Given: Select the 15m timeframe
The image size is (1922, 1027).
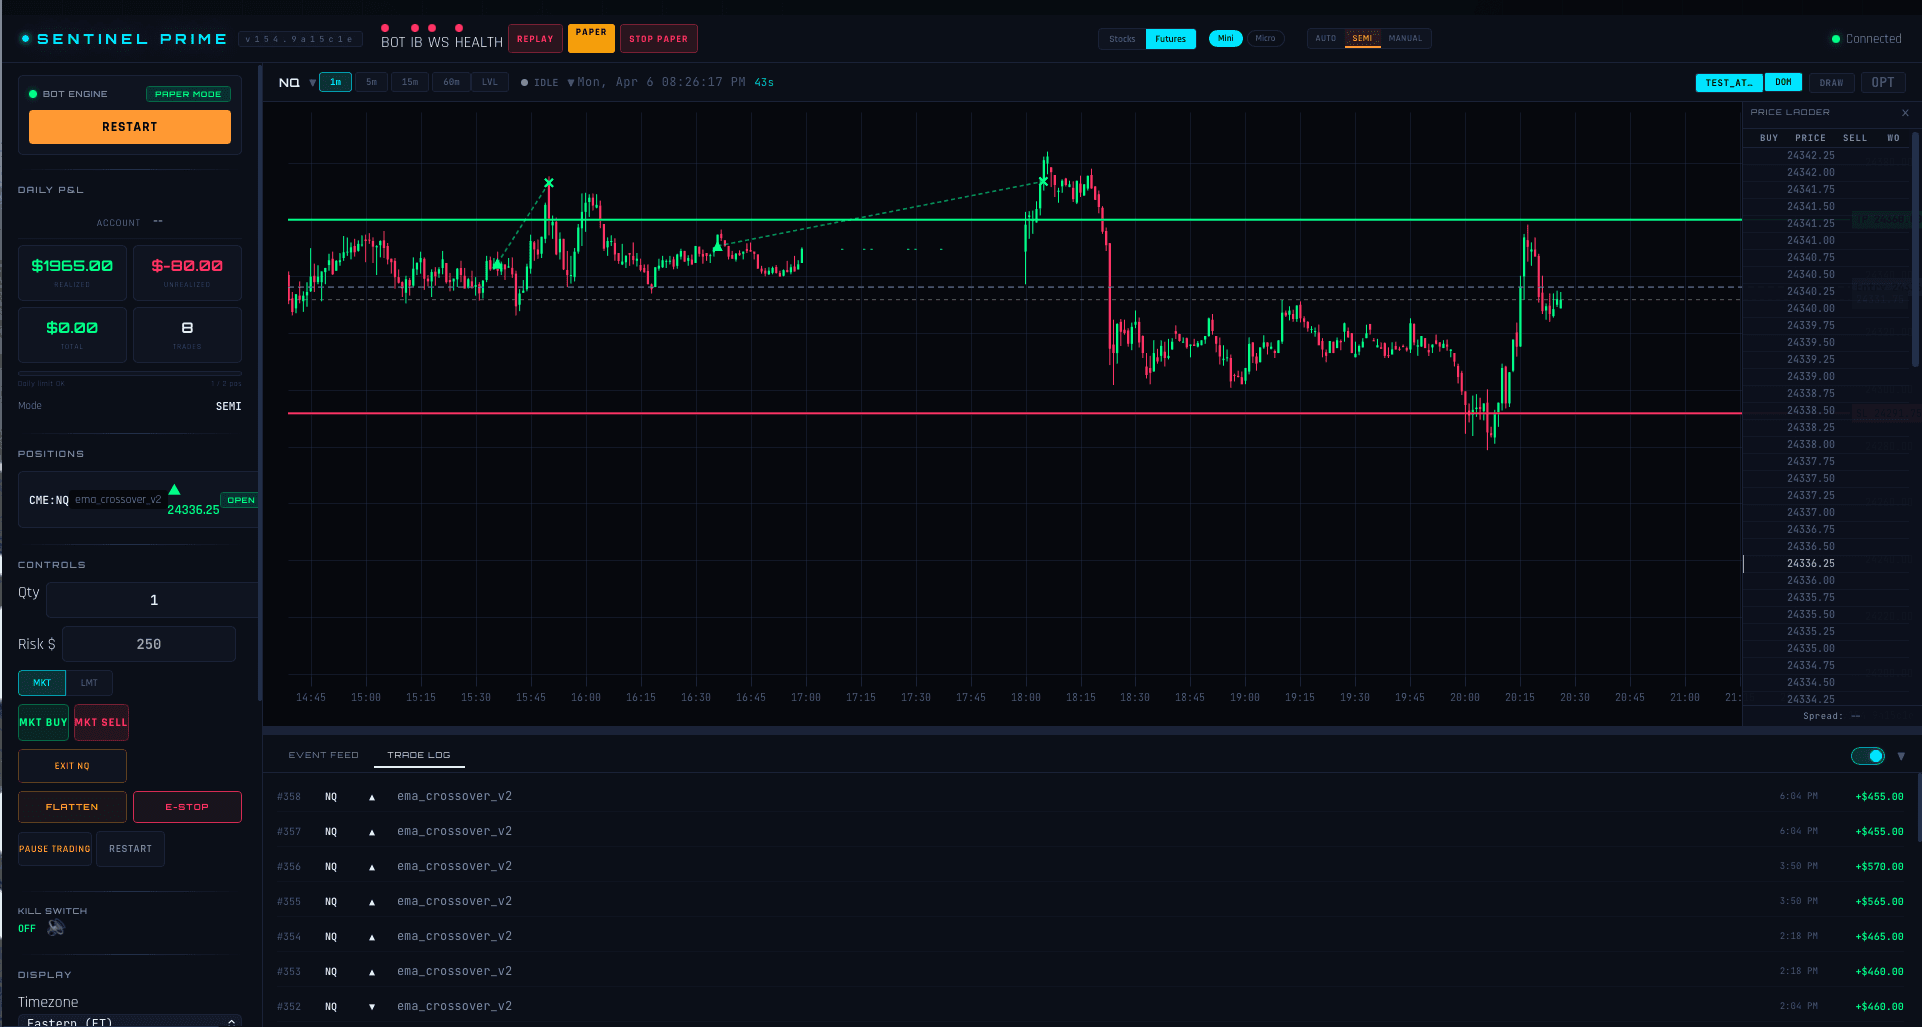Looking at the screenshot, I should click(x=410, y=82).
